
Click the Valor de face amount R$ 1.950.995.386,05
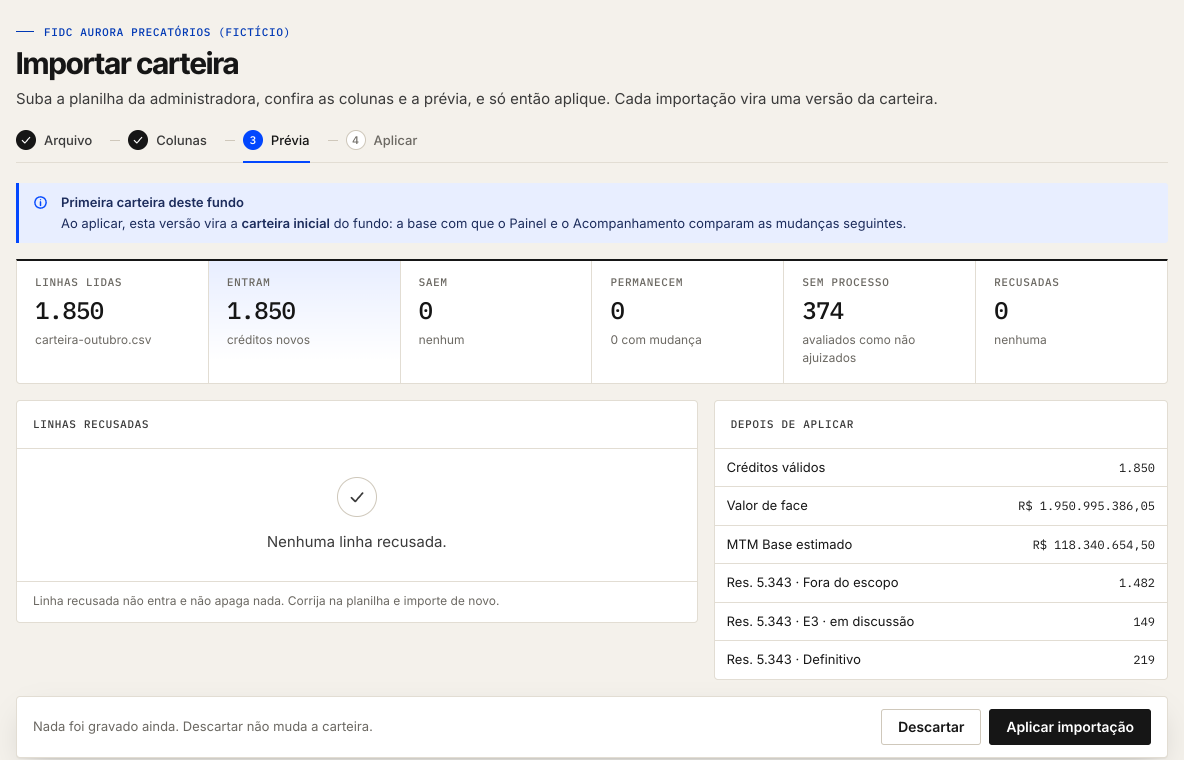coord(1086,506)
